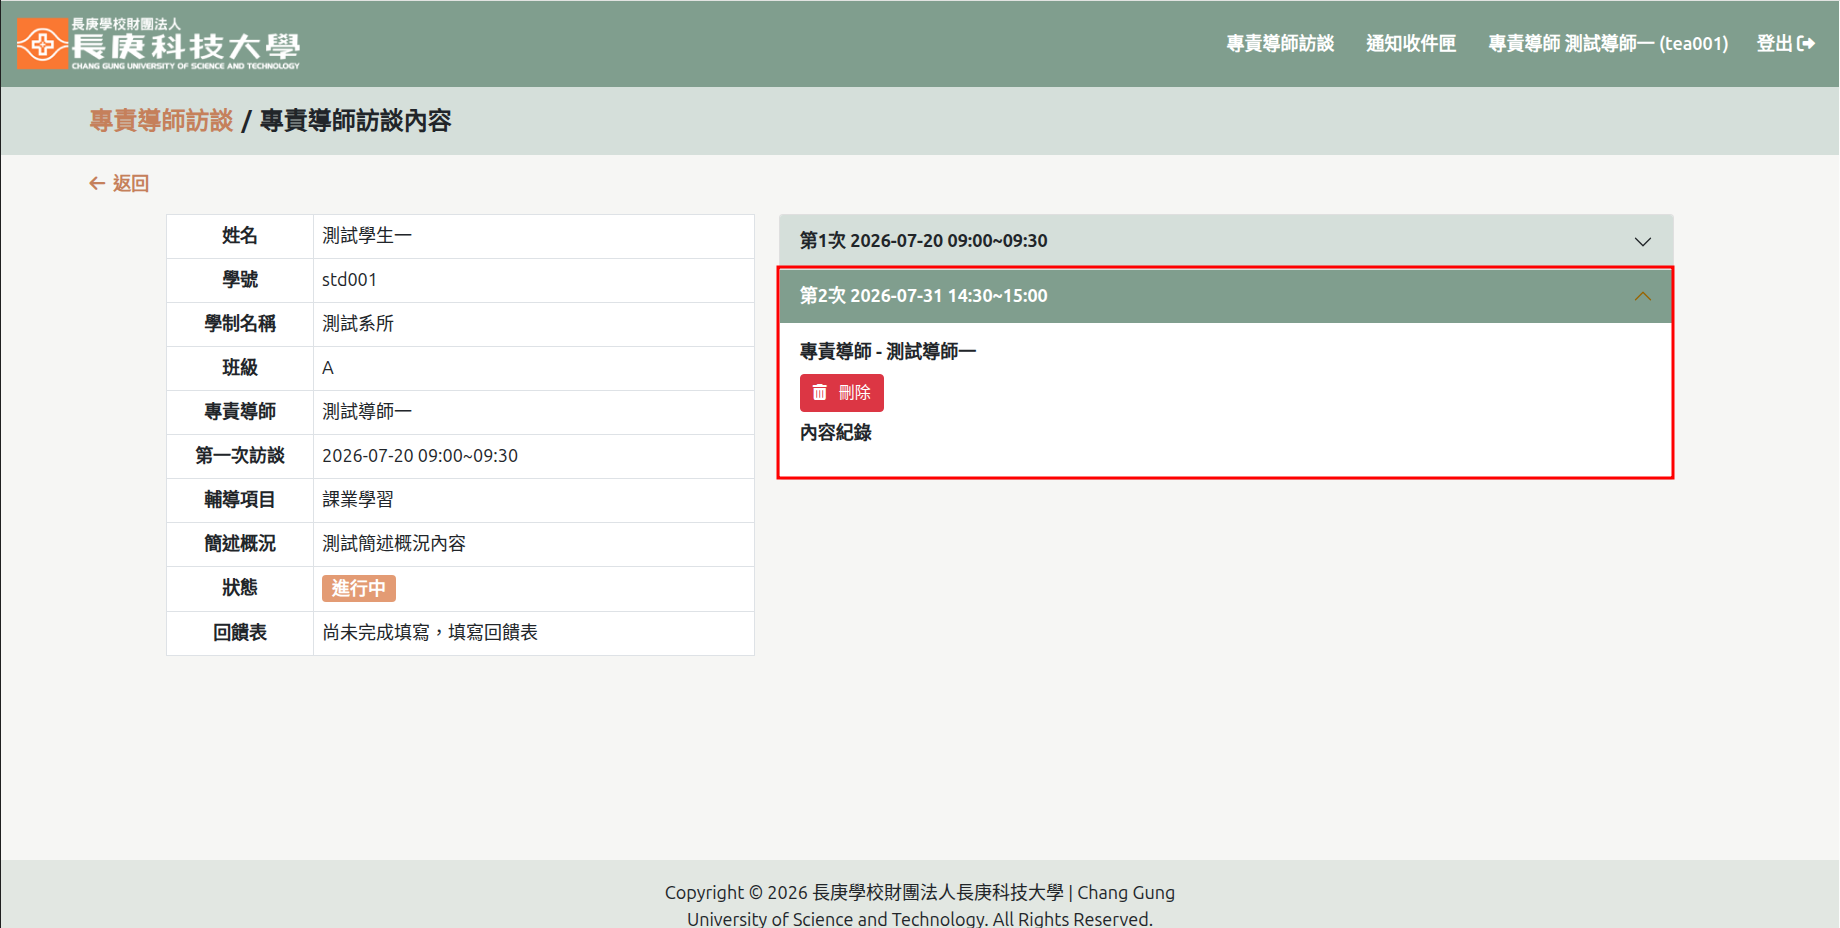Expand the 第1次 session chevron

click(1642, 241)
